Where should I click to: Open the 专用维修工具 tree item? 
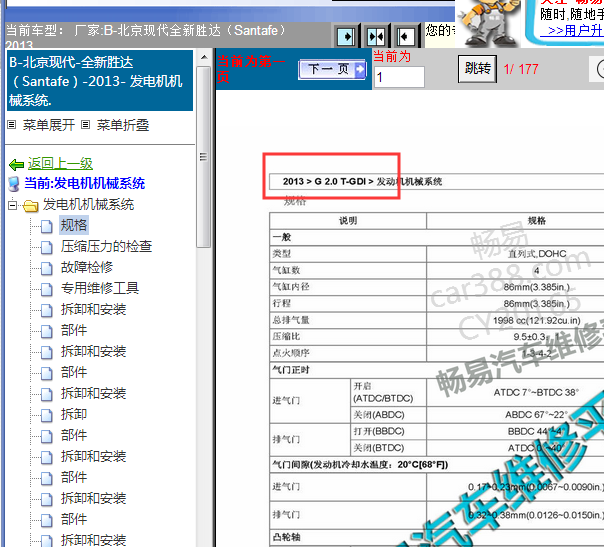coord(100,289)
